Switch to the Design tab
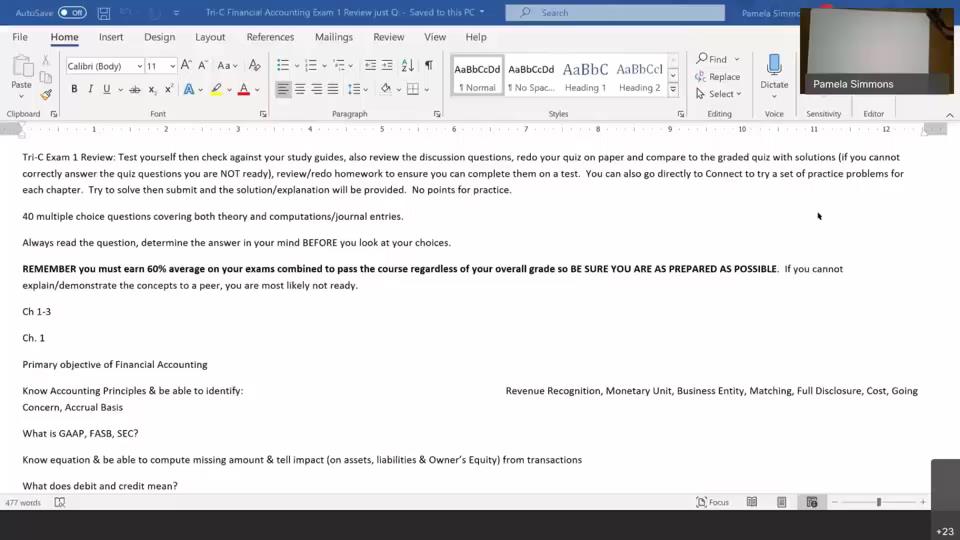Viewport: 960px width, 540px height. [x=159, y=37]
